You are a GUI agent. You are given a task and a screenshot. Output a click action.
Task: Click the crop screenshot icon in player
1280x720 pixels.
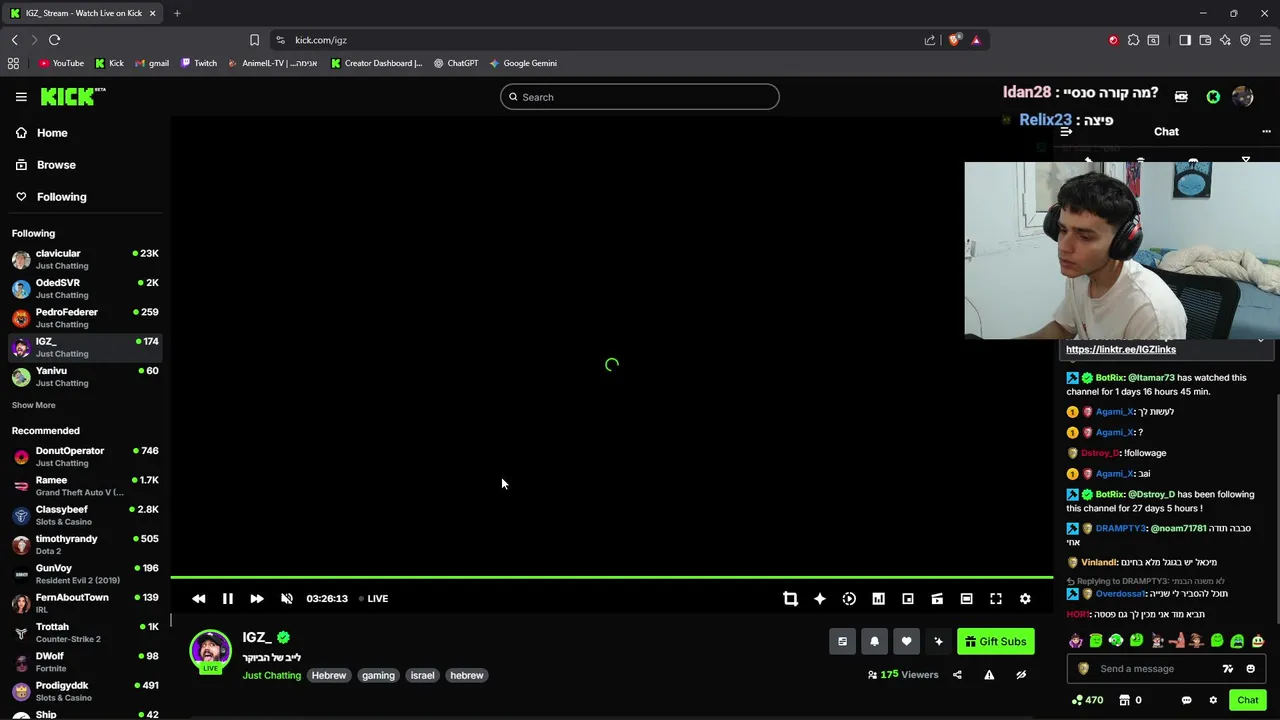coord(790,598)
